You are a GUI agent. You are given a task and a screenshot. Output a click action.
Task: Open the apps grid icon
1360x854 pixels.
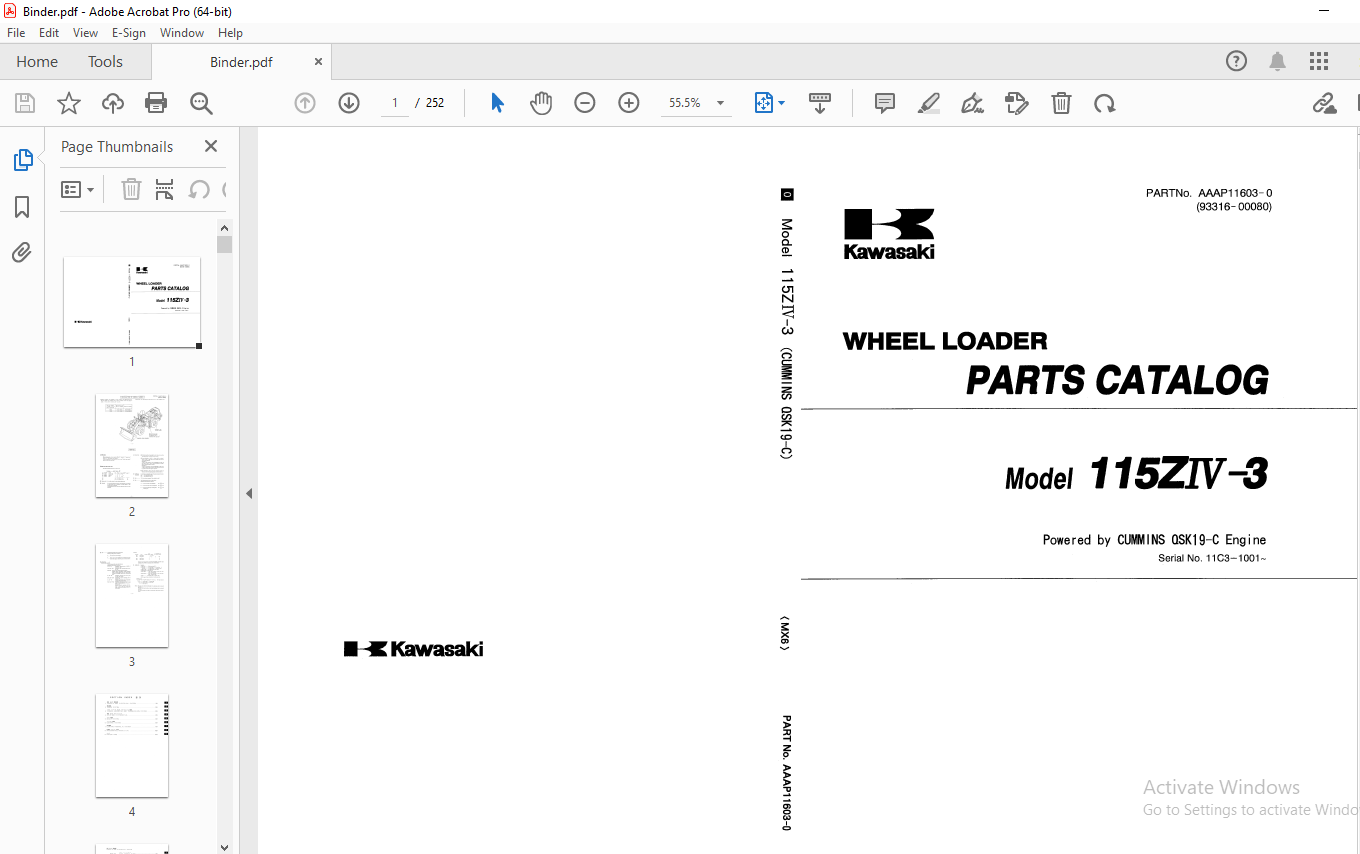click(1319, 61)
